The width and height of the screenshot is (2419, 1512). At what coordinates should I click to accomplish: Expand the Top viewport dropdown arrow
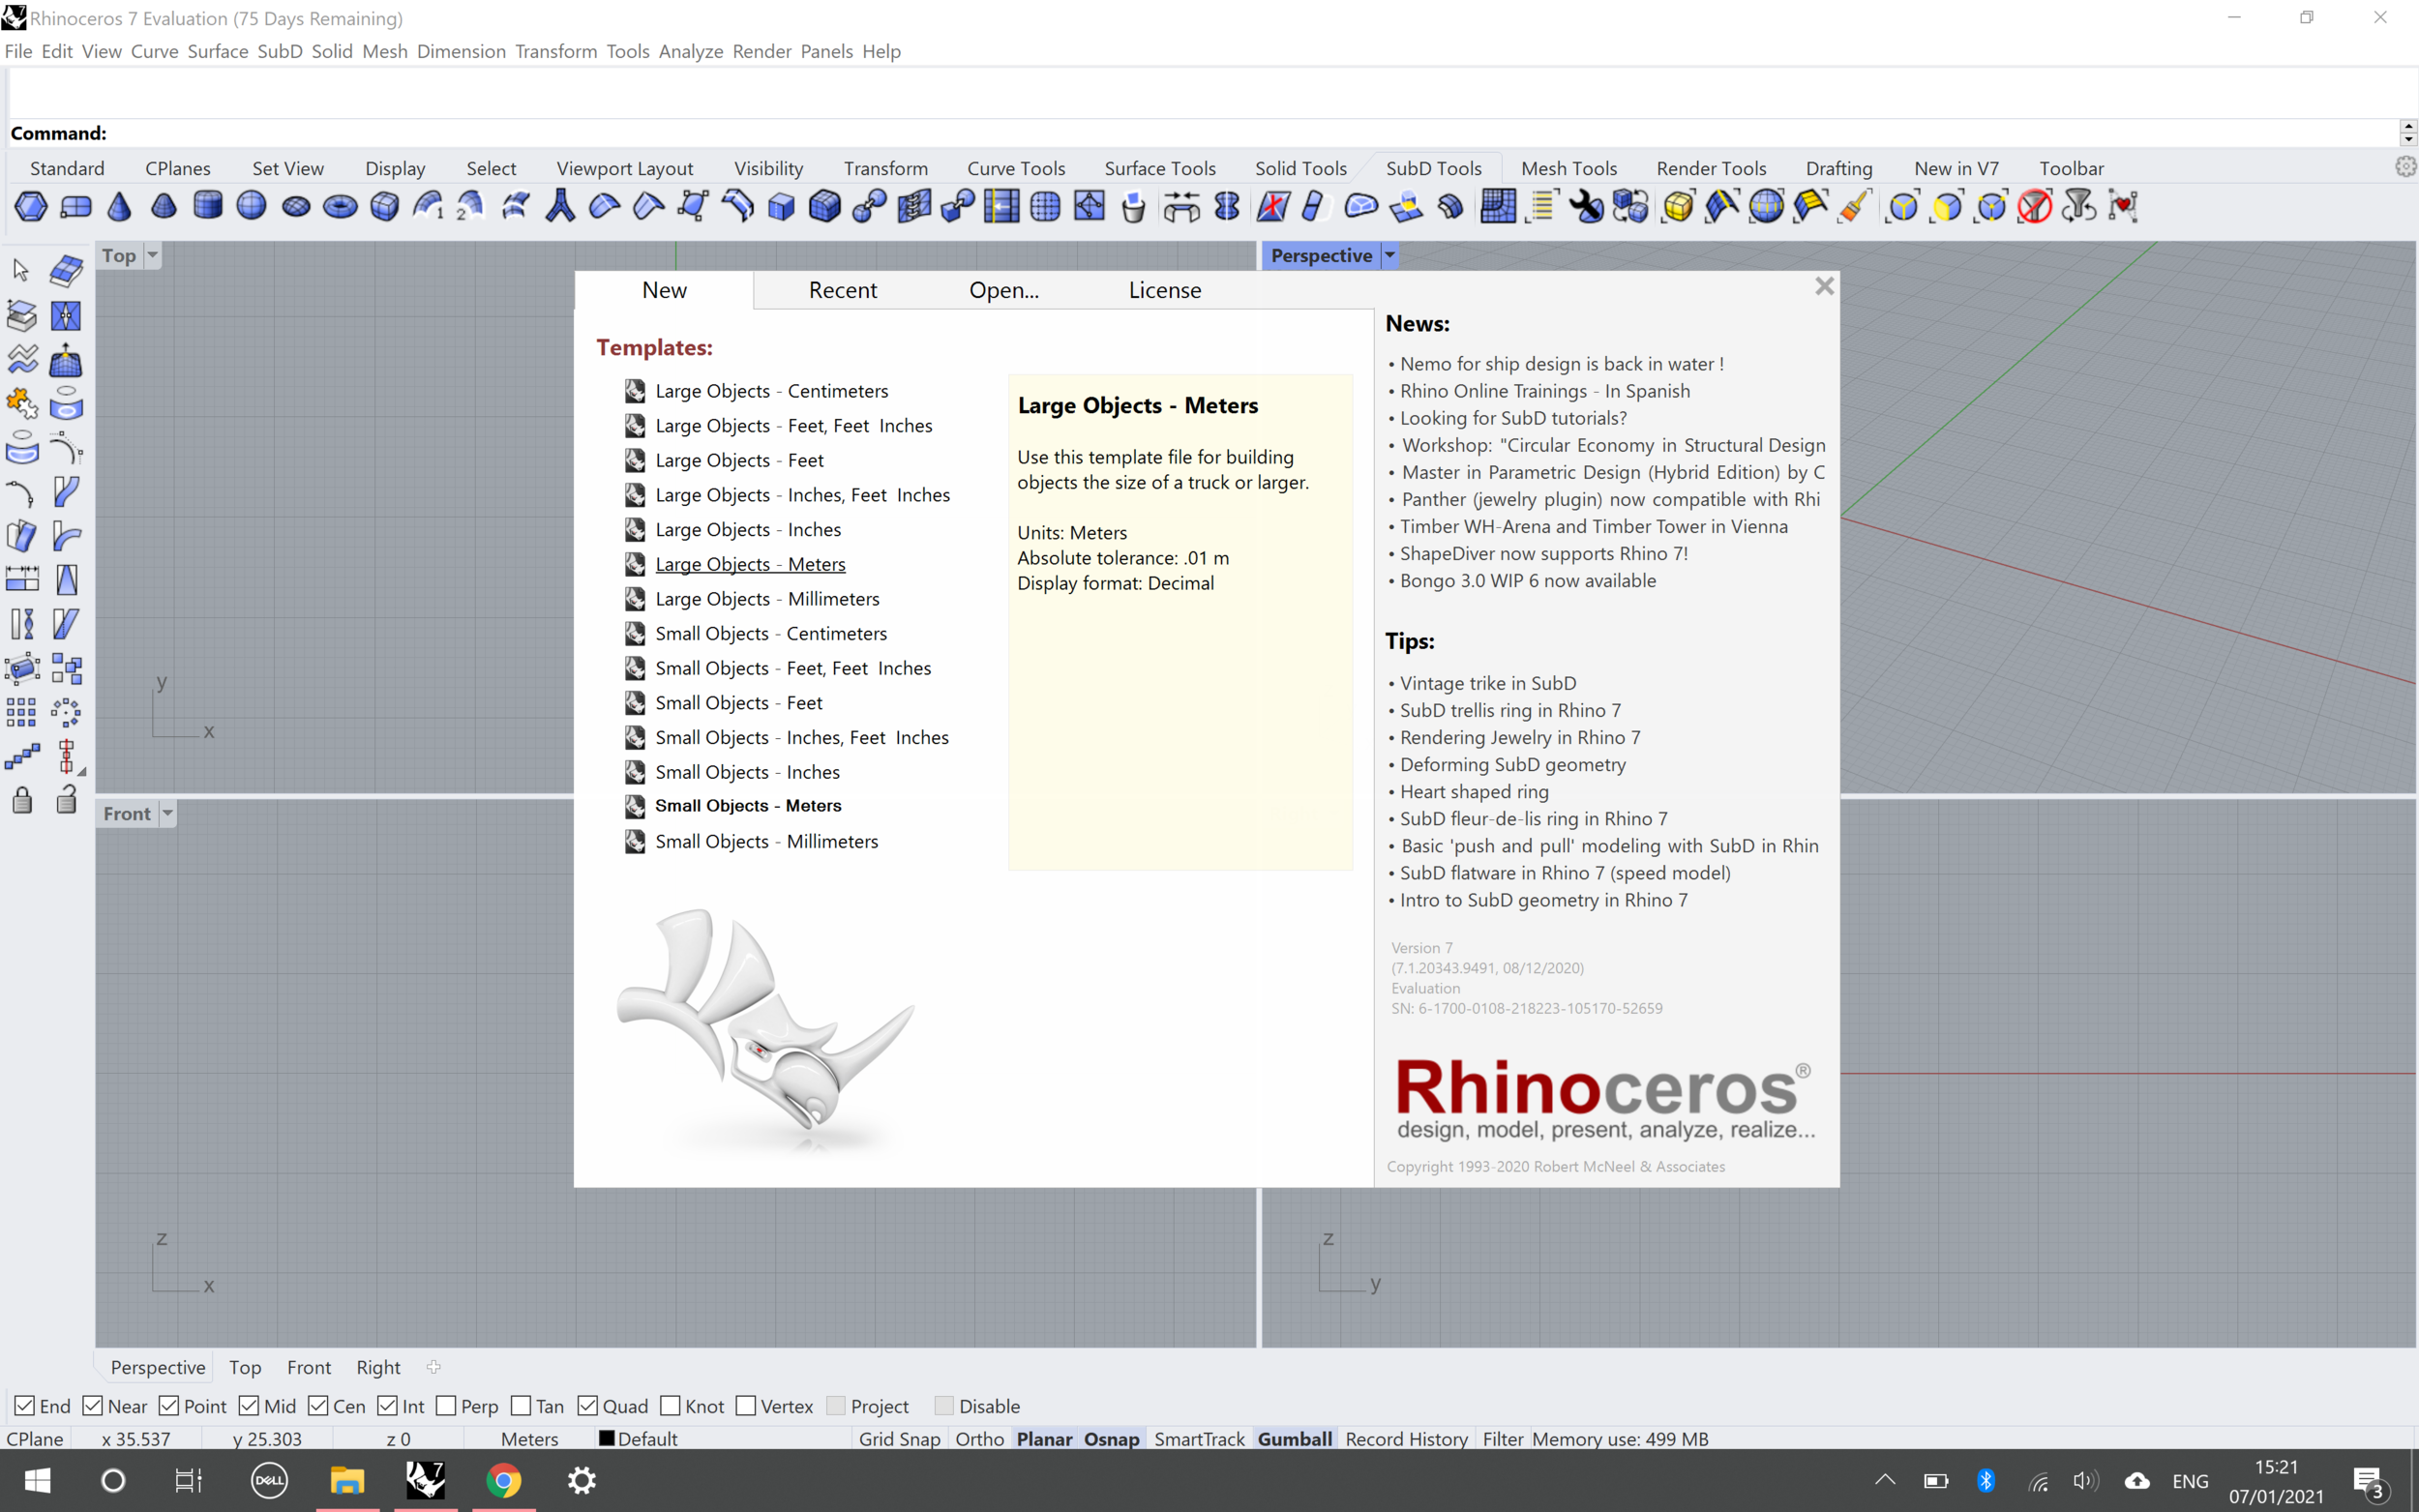tap(152, 255)
